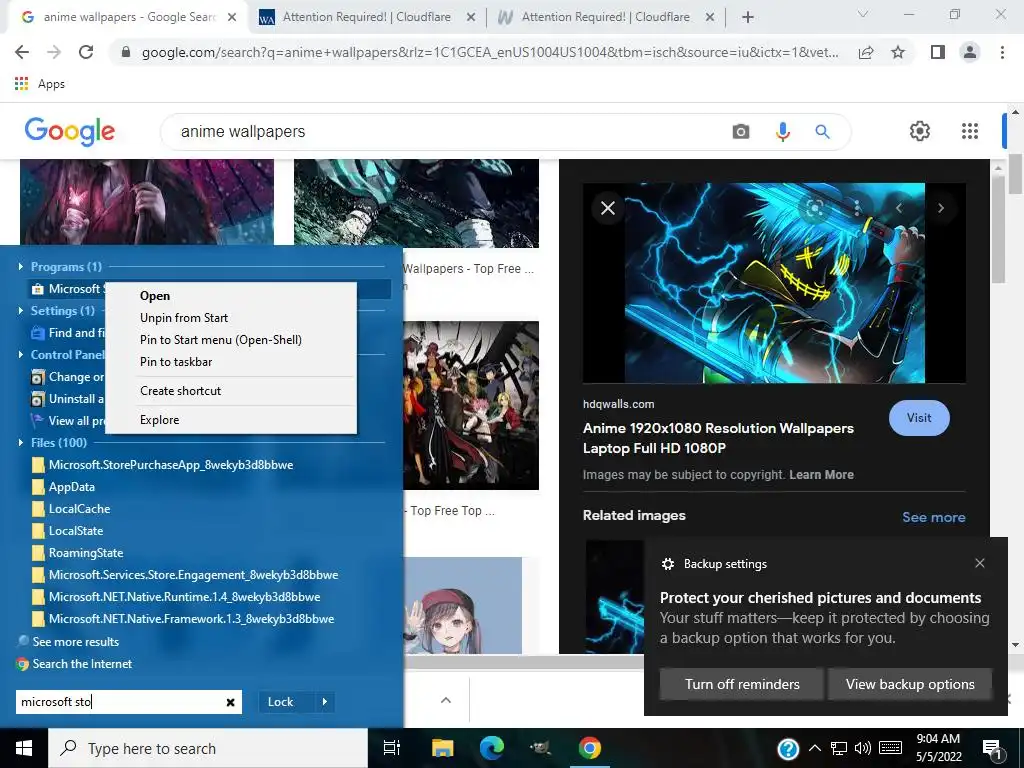
Task: Click Chrome's back navigation arrow
Action: [x=22, y=52]
